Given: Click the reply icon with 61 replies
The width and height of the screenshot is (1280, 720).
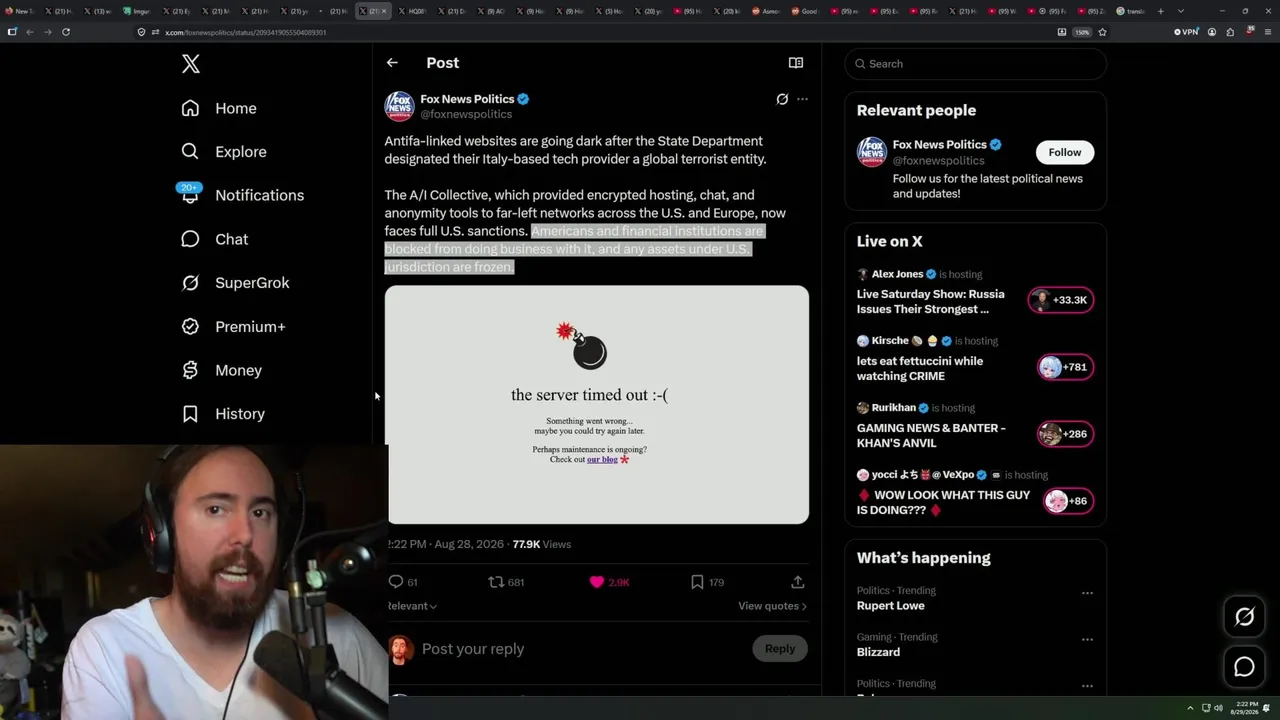Looking at the screenshot, I should point(403,582).
